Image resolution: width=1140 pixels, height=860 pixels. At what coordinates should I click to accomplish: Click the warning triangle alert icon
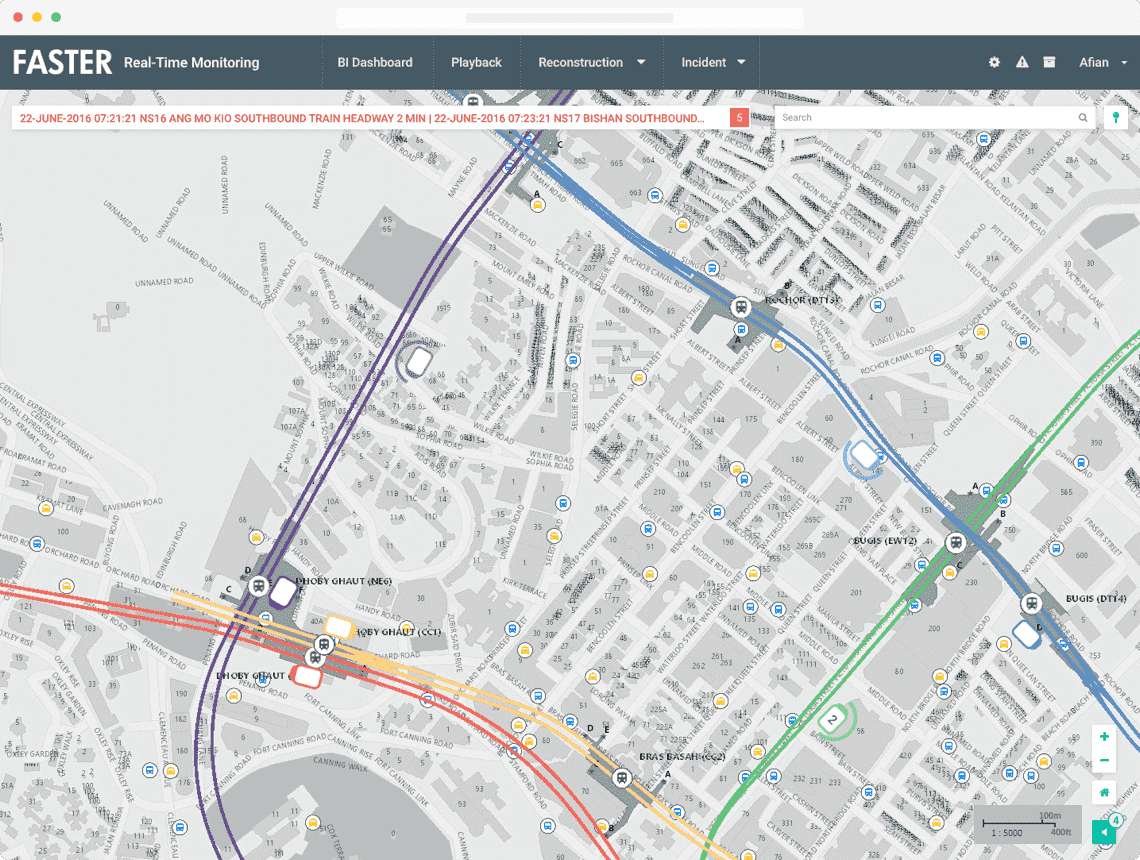click(x=1022, y=62)
